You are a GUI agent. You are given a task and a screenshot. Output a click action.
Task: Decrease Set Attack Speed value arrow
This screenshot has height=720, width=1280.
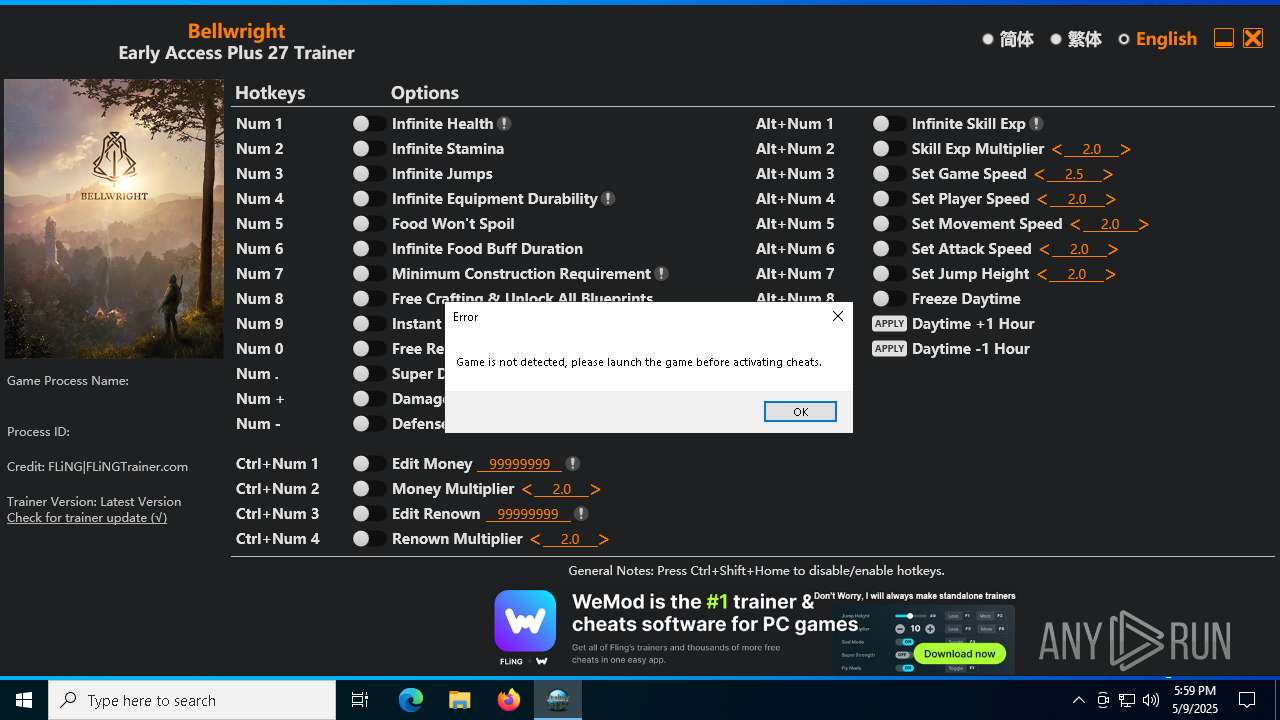coord(1044,249)
